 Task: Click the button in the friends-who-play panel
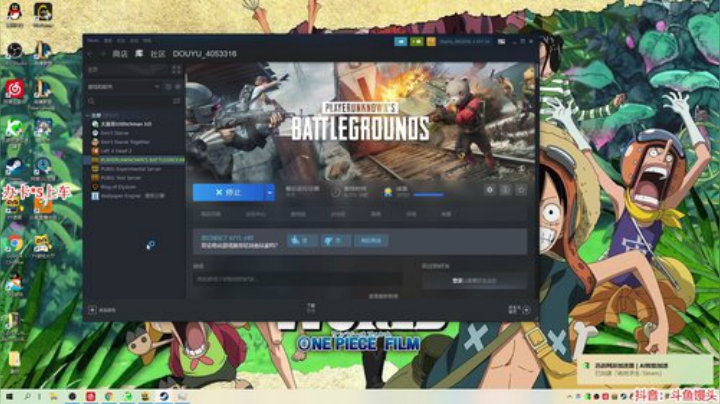474,281
